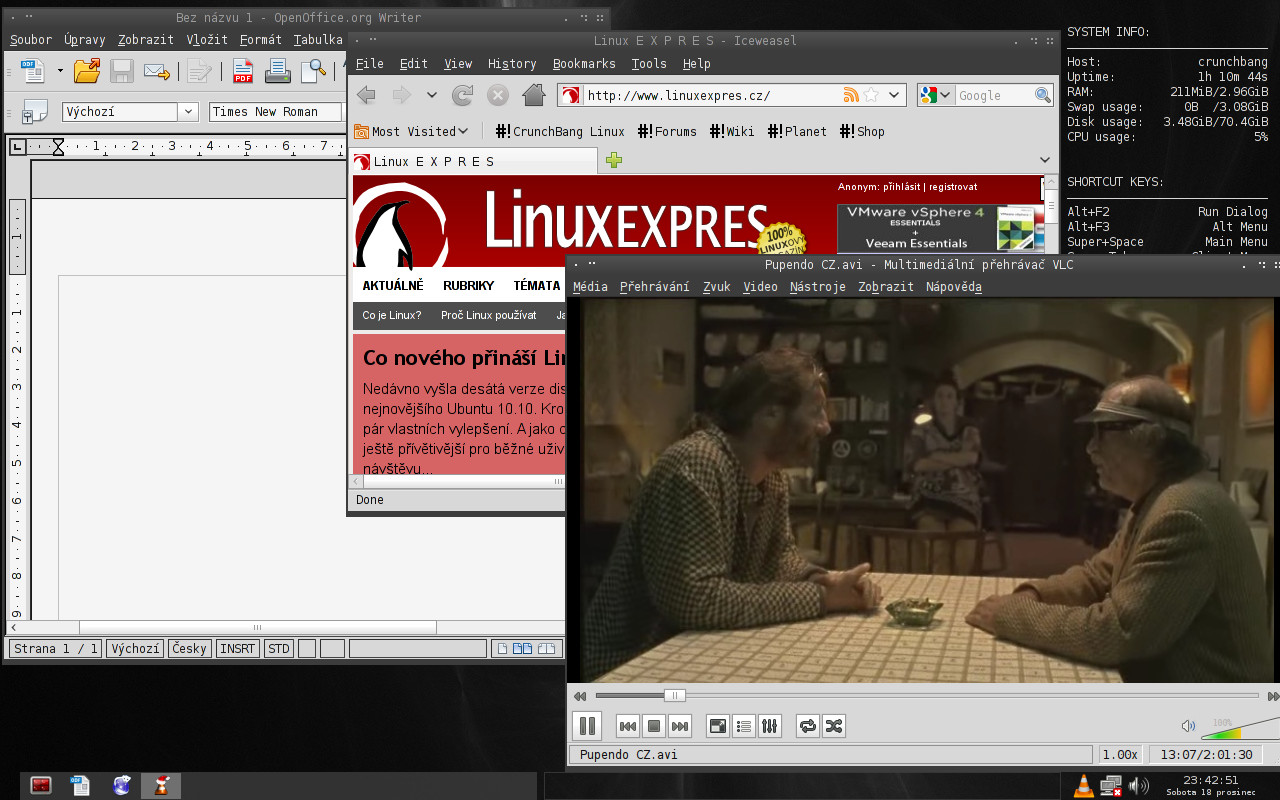Click the Edit File icon in Writer
This screenshot has height=800, width=1280.
[200, 71]
